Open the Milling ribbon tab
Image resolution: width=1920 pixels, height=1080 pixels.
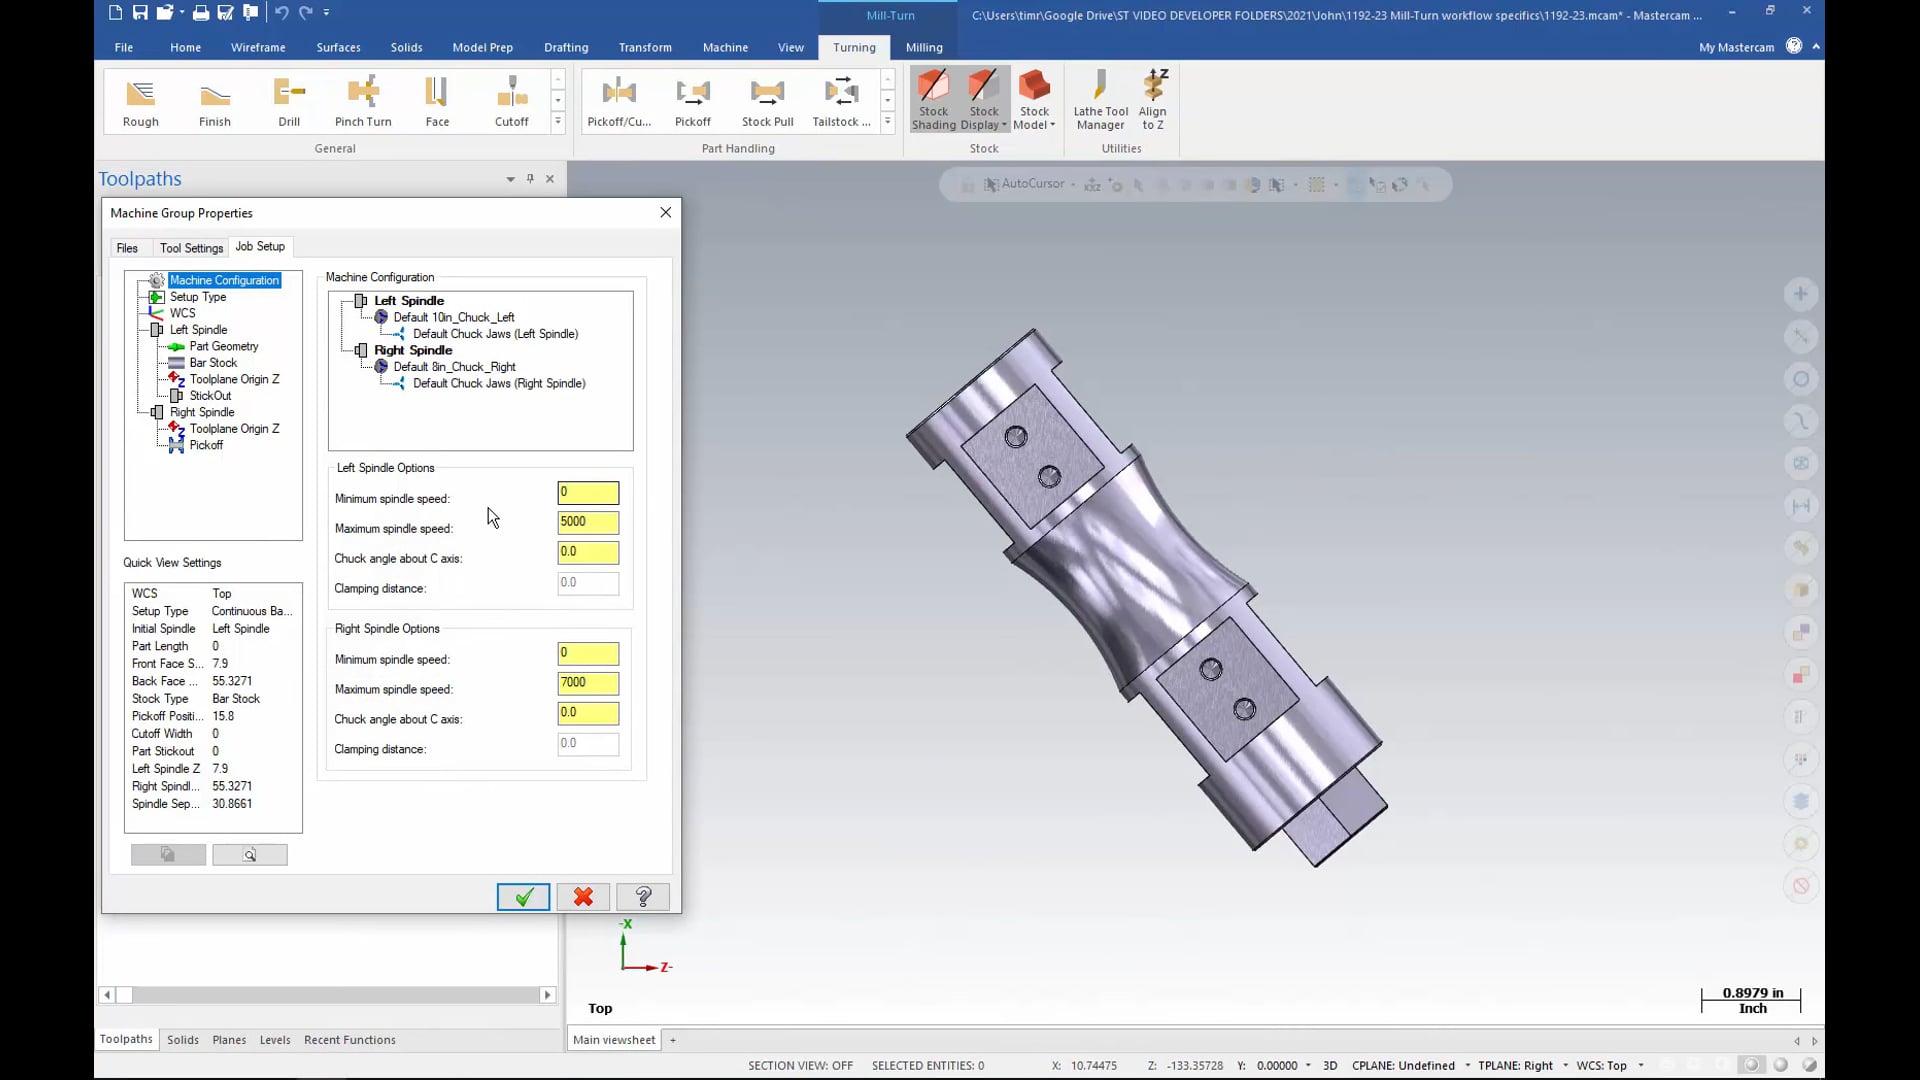click(x=924, y=47)
